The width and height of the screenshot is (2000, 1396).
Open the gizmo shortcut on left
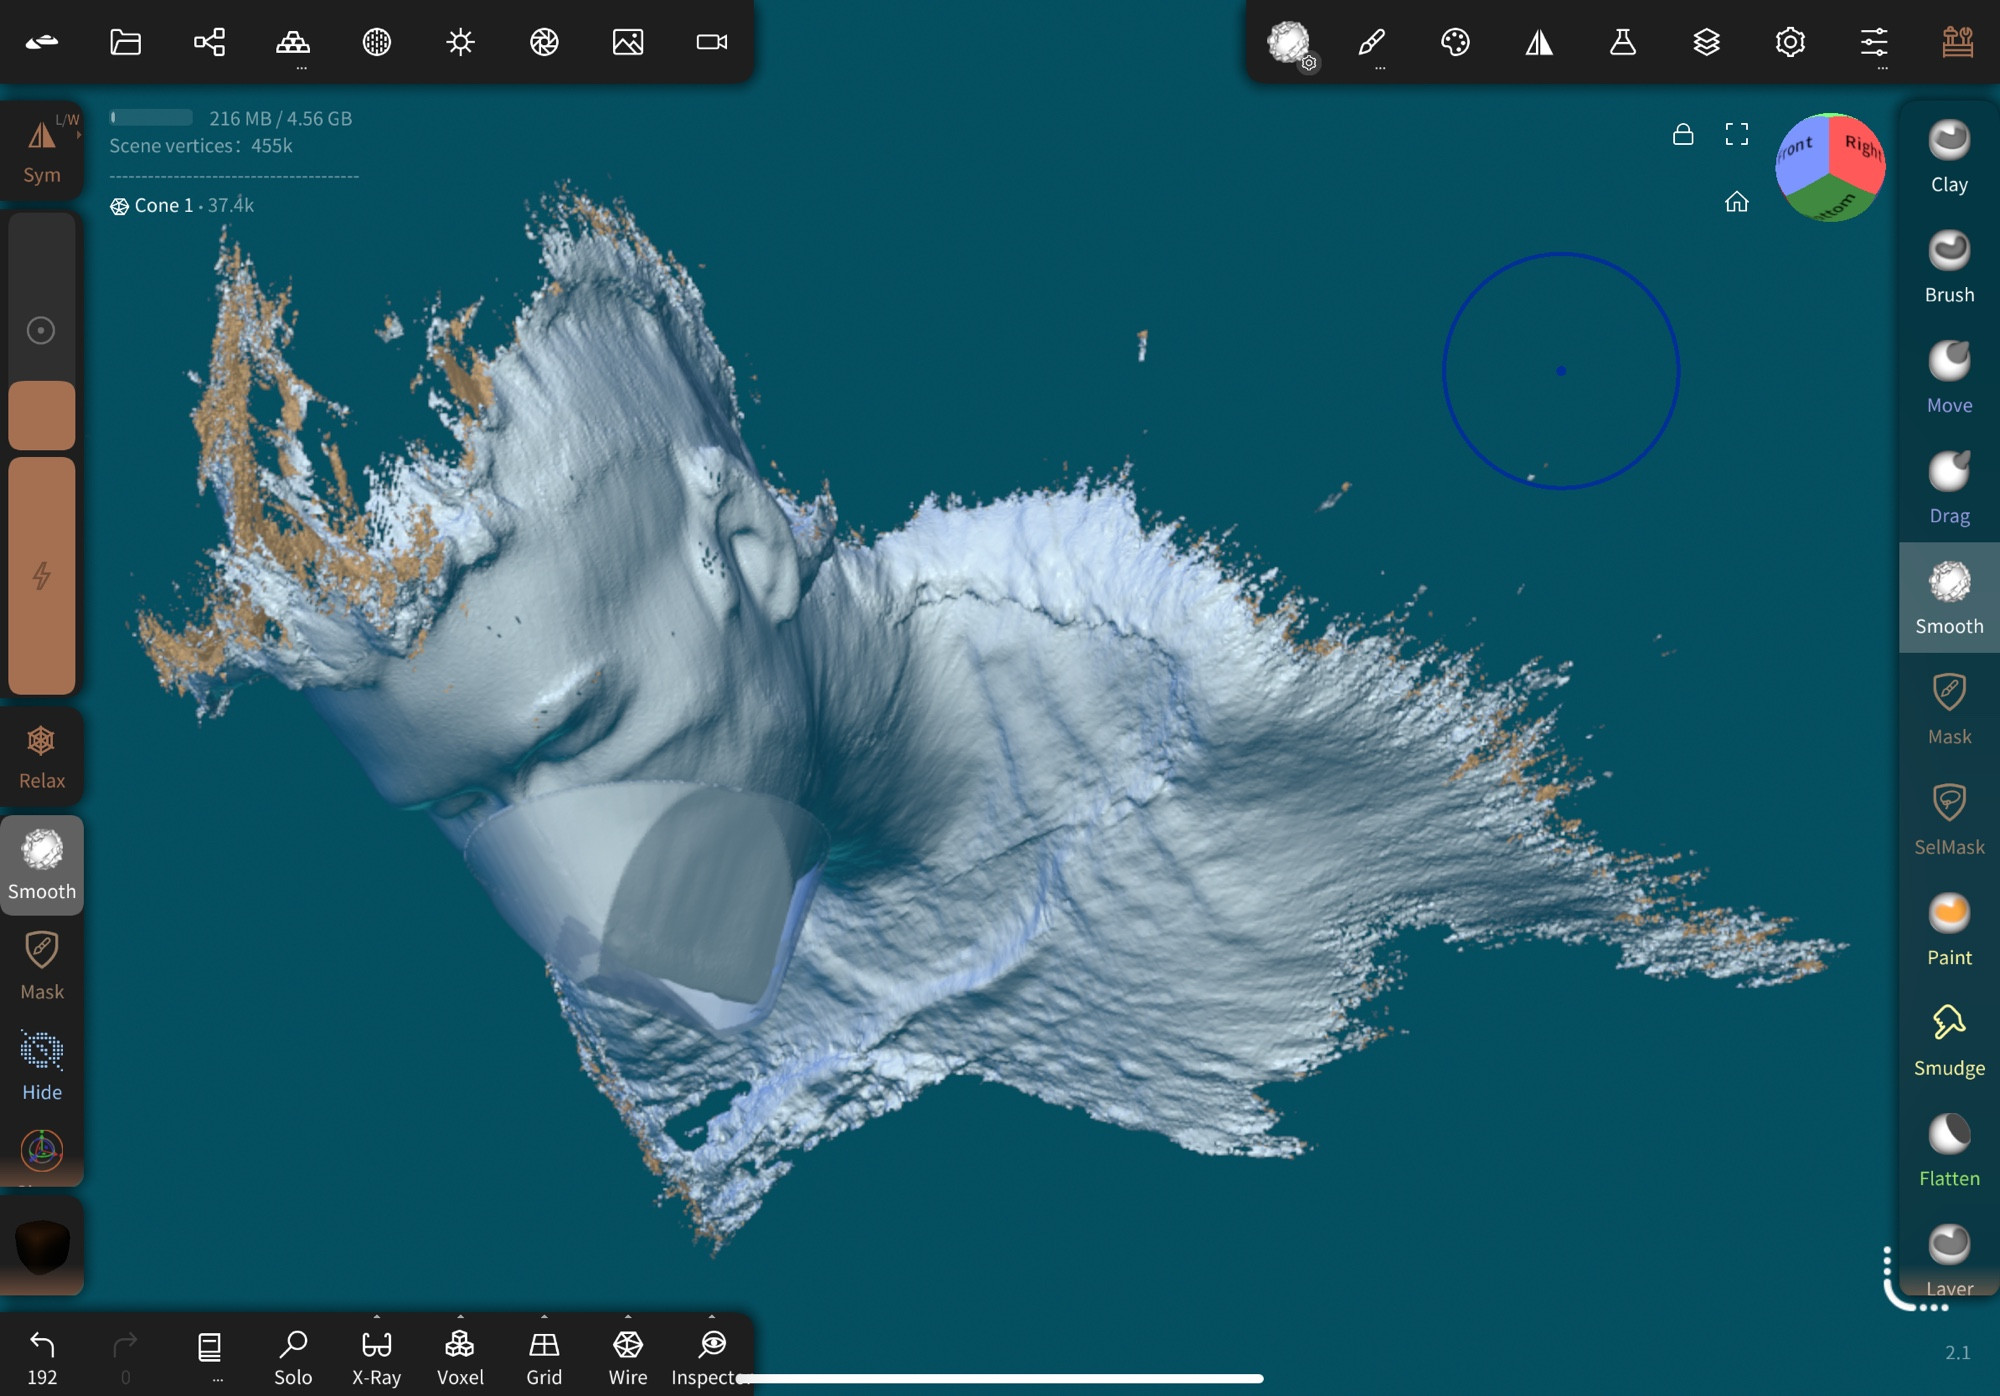[x=42, y=1150]
